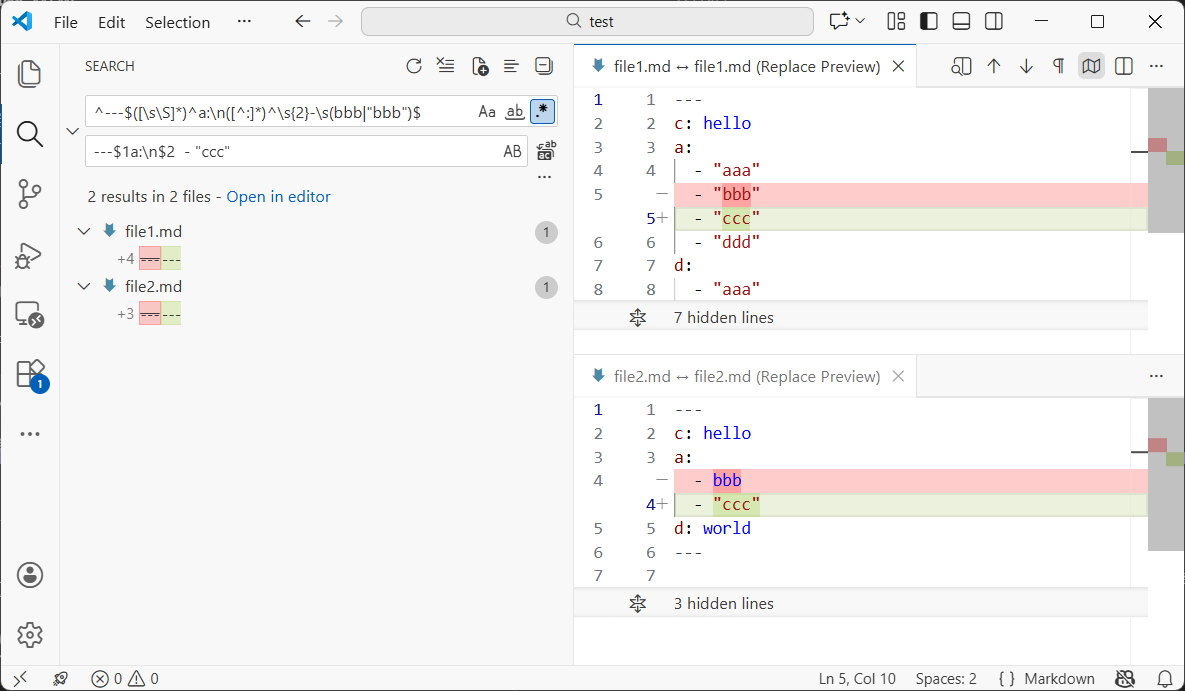Viewport: 1185px width, 691px height.
Task: Toggle Match Case in search box
Action: pyautogui.click(x=487, y=112)
